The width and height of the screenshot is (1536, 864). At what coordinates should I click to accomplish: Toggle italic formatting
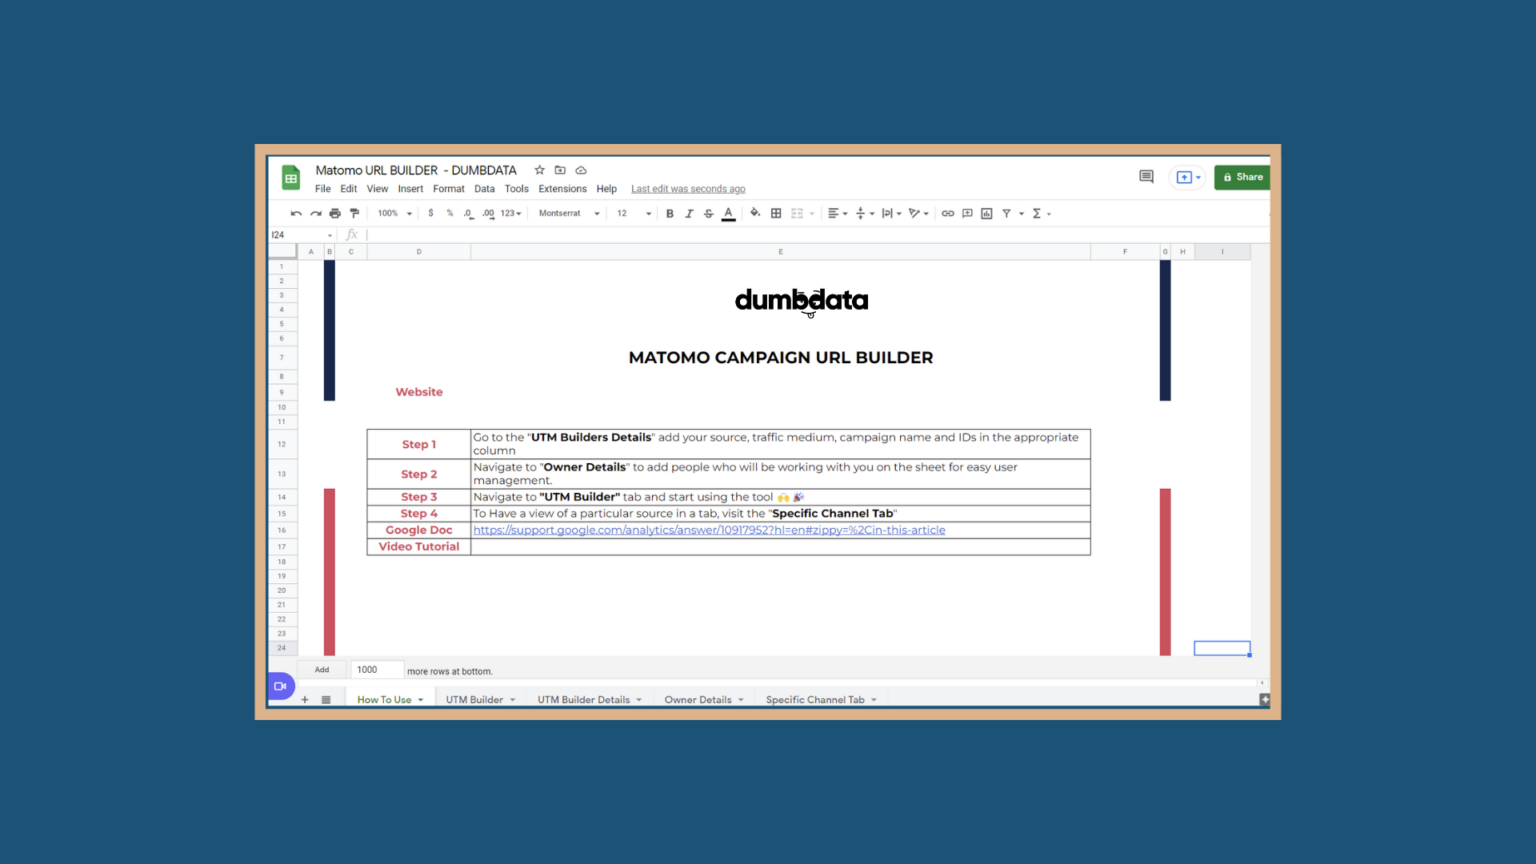pos(689,213)
